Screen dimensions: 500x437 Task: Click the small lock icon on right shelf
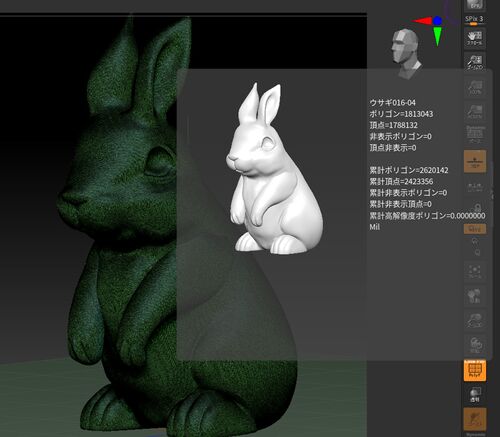click(x=477, y=208)
